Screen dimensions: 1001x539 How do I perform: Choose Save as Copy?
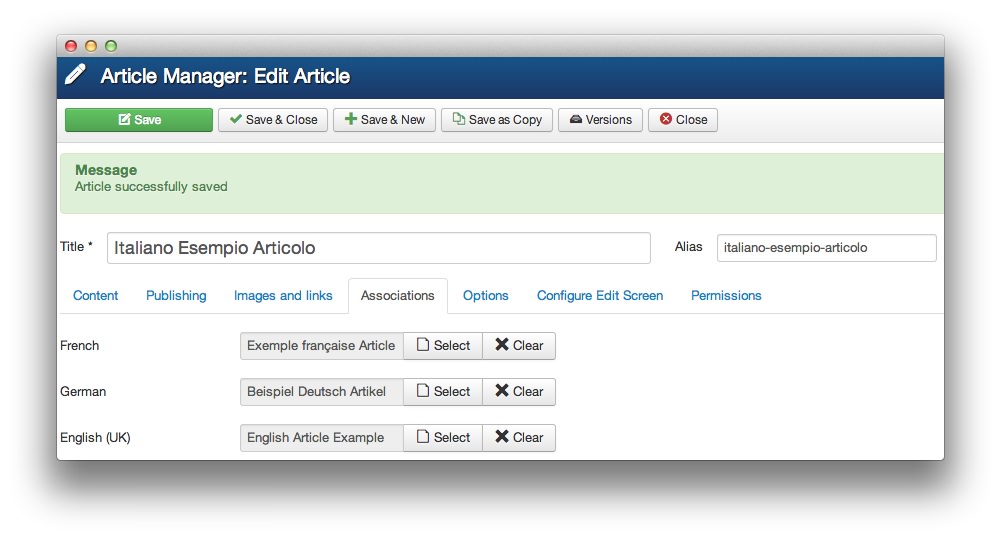(x=496, y=120)
